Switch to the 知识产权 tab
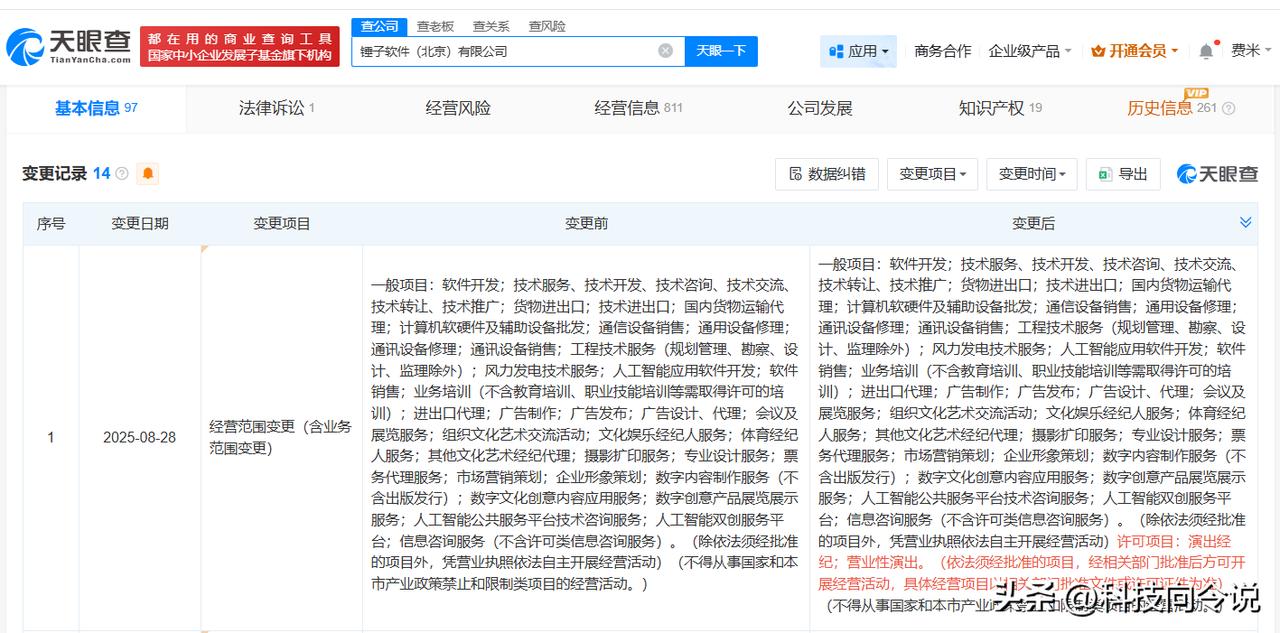 click(1000, 108)
